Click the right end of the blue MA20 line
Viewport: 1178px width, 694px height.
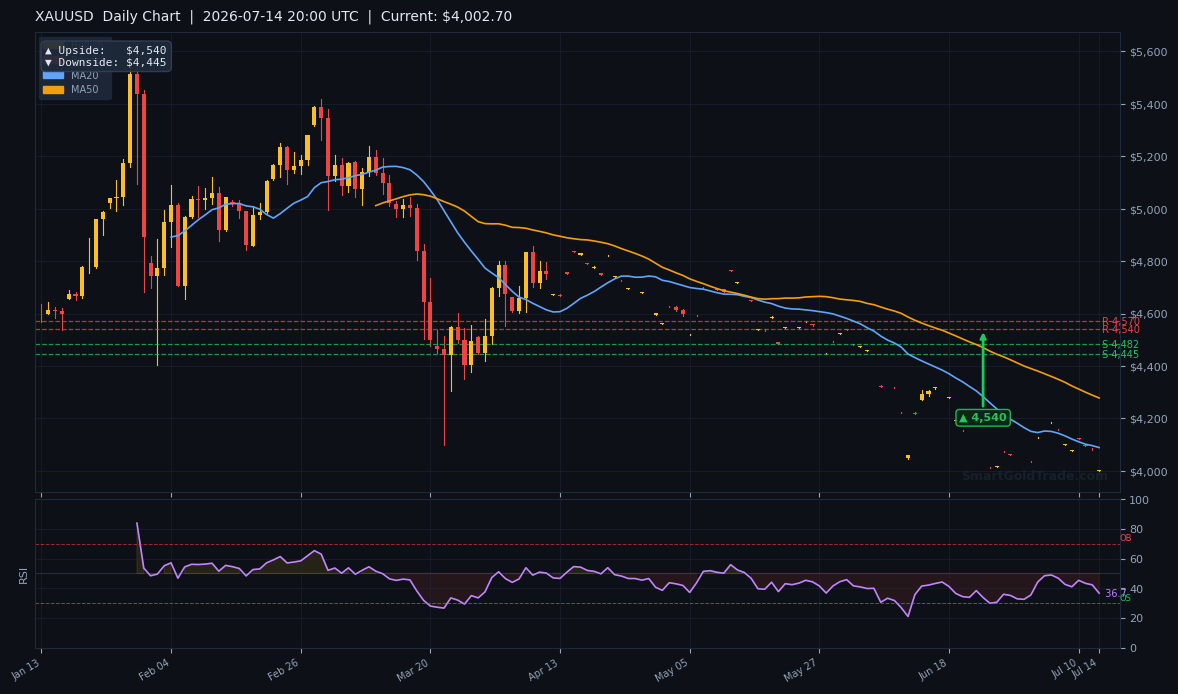[1099, 448]
